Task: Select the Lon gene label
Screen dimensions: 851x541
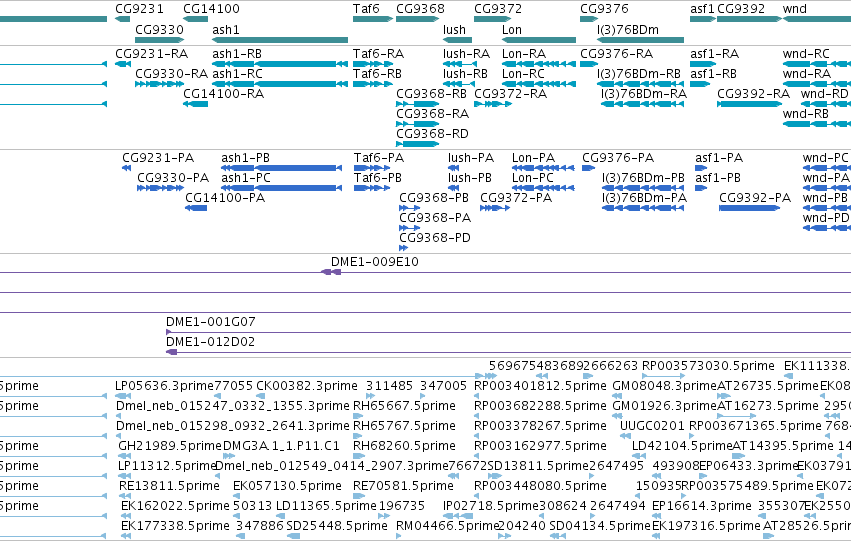Action: pos(512,29)
